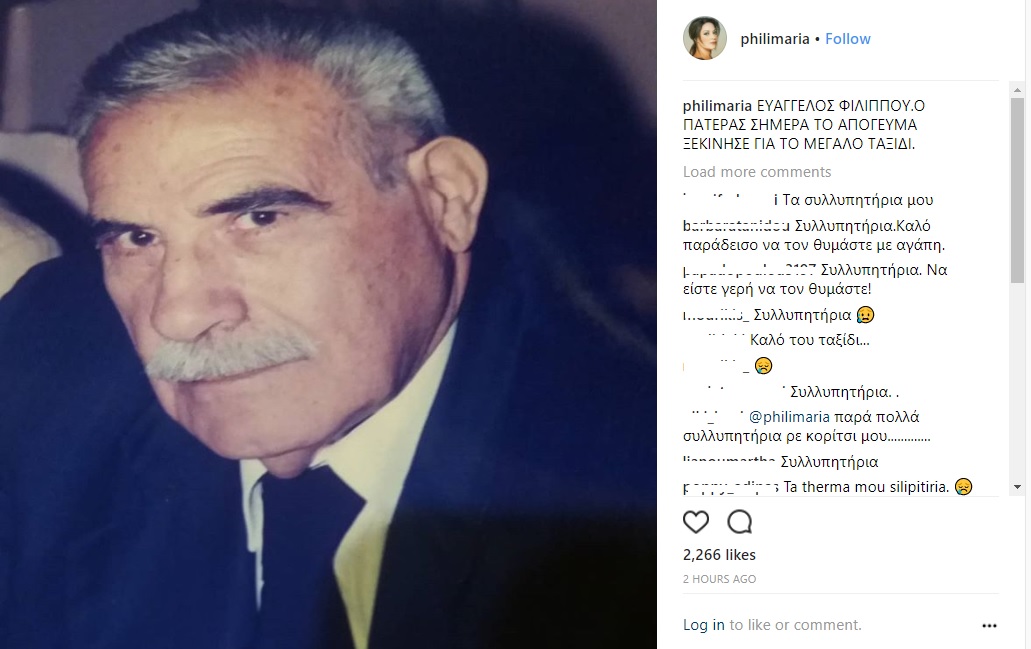Click the comments scrollbar thumb
The image size is (1031, 649).
click(1017, 191)
